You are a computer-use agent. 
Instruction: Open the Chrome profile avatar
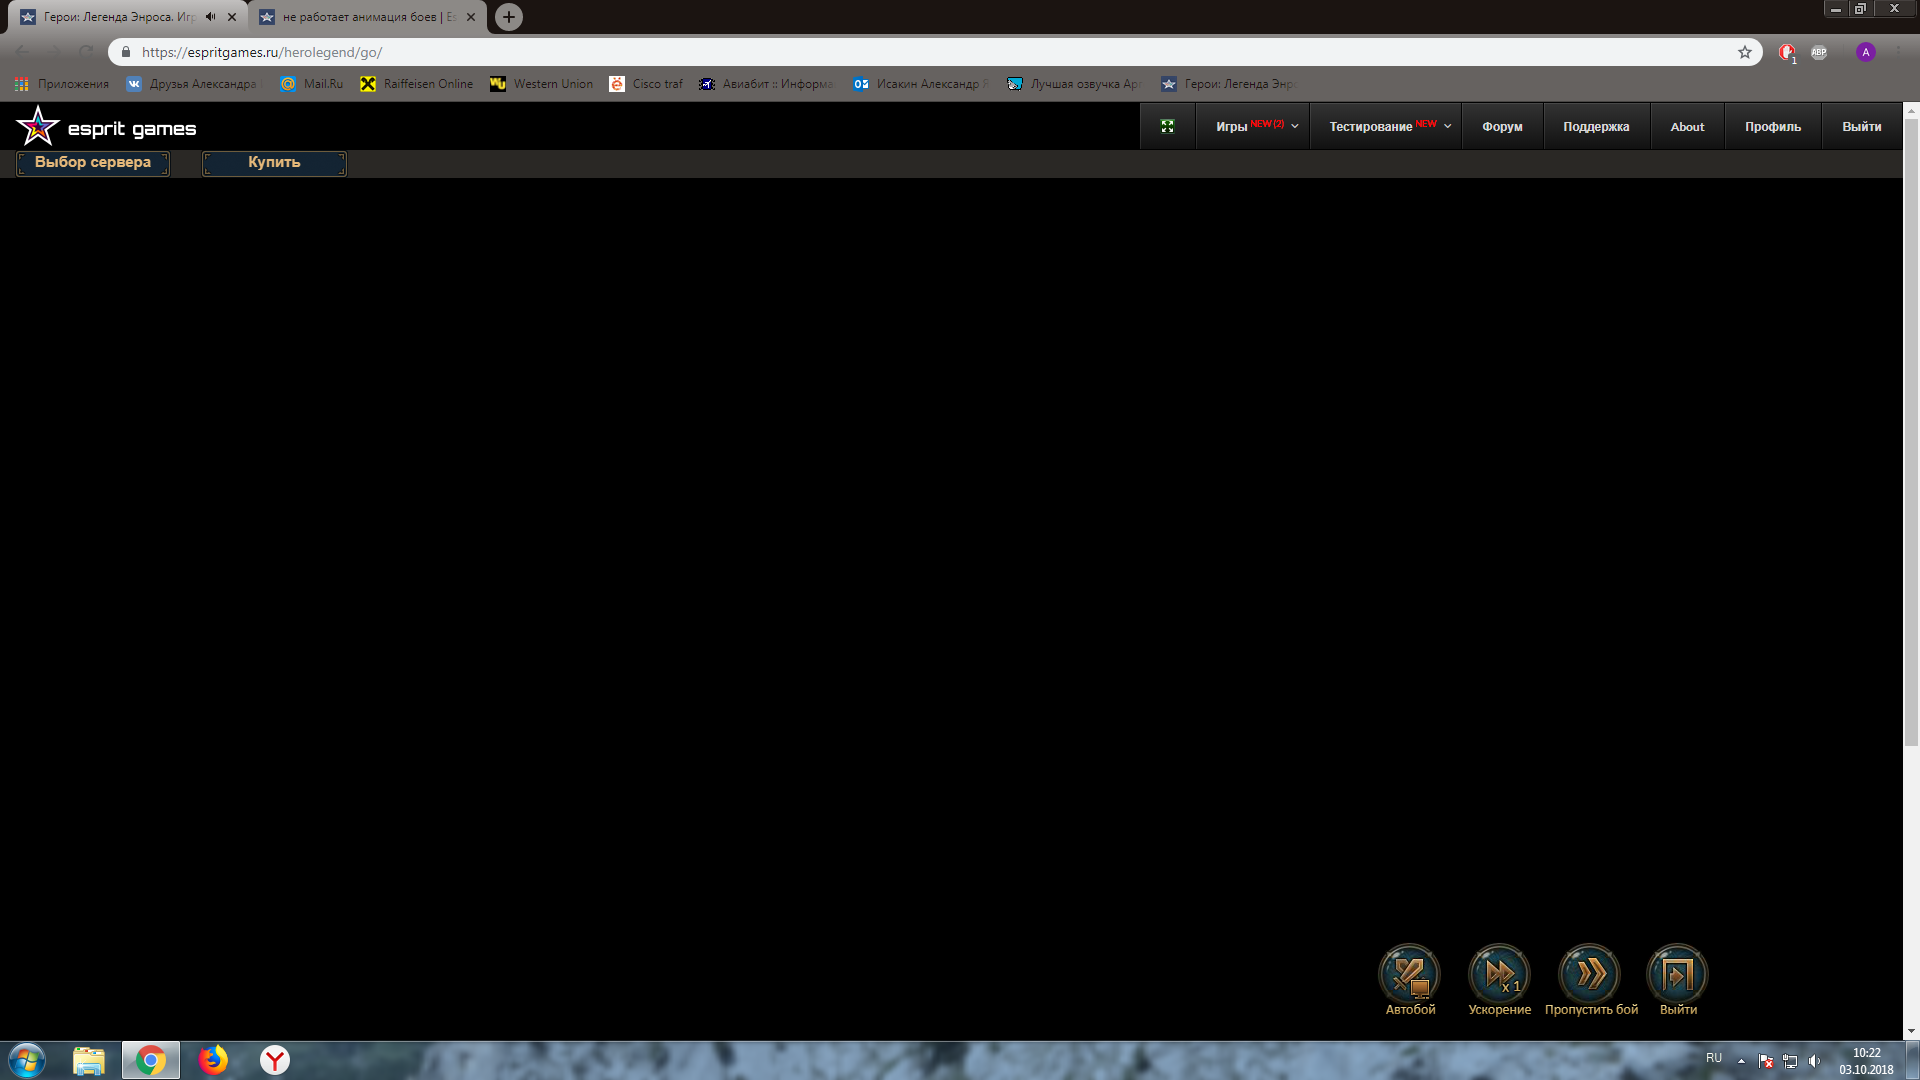[1866, 52]
